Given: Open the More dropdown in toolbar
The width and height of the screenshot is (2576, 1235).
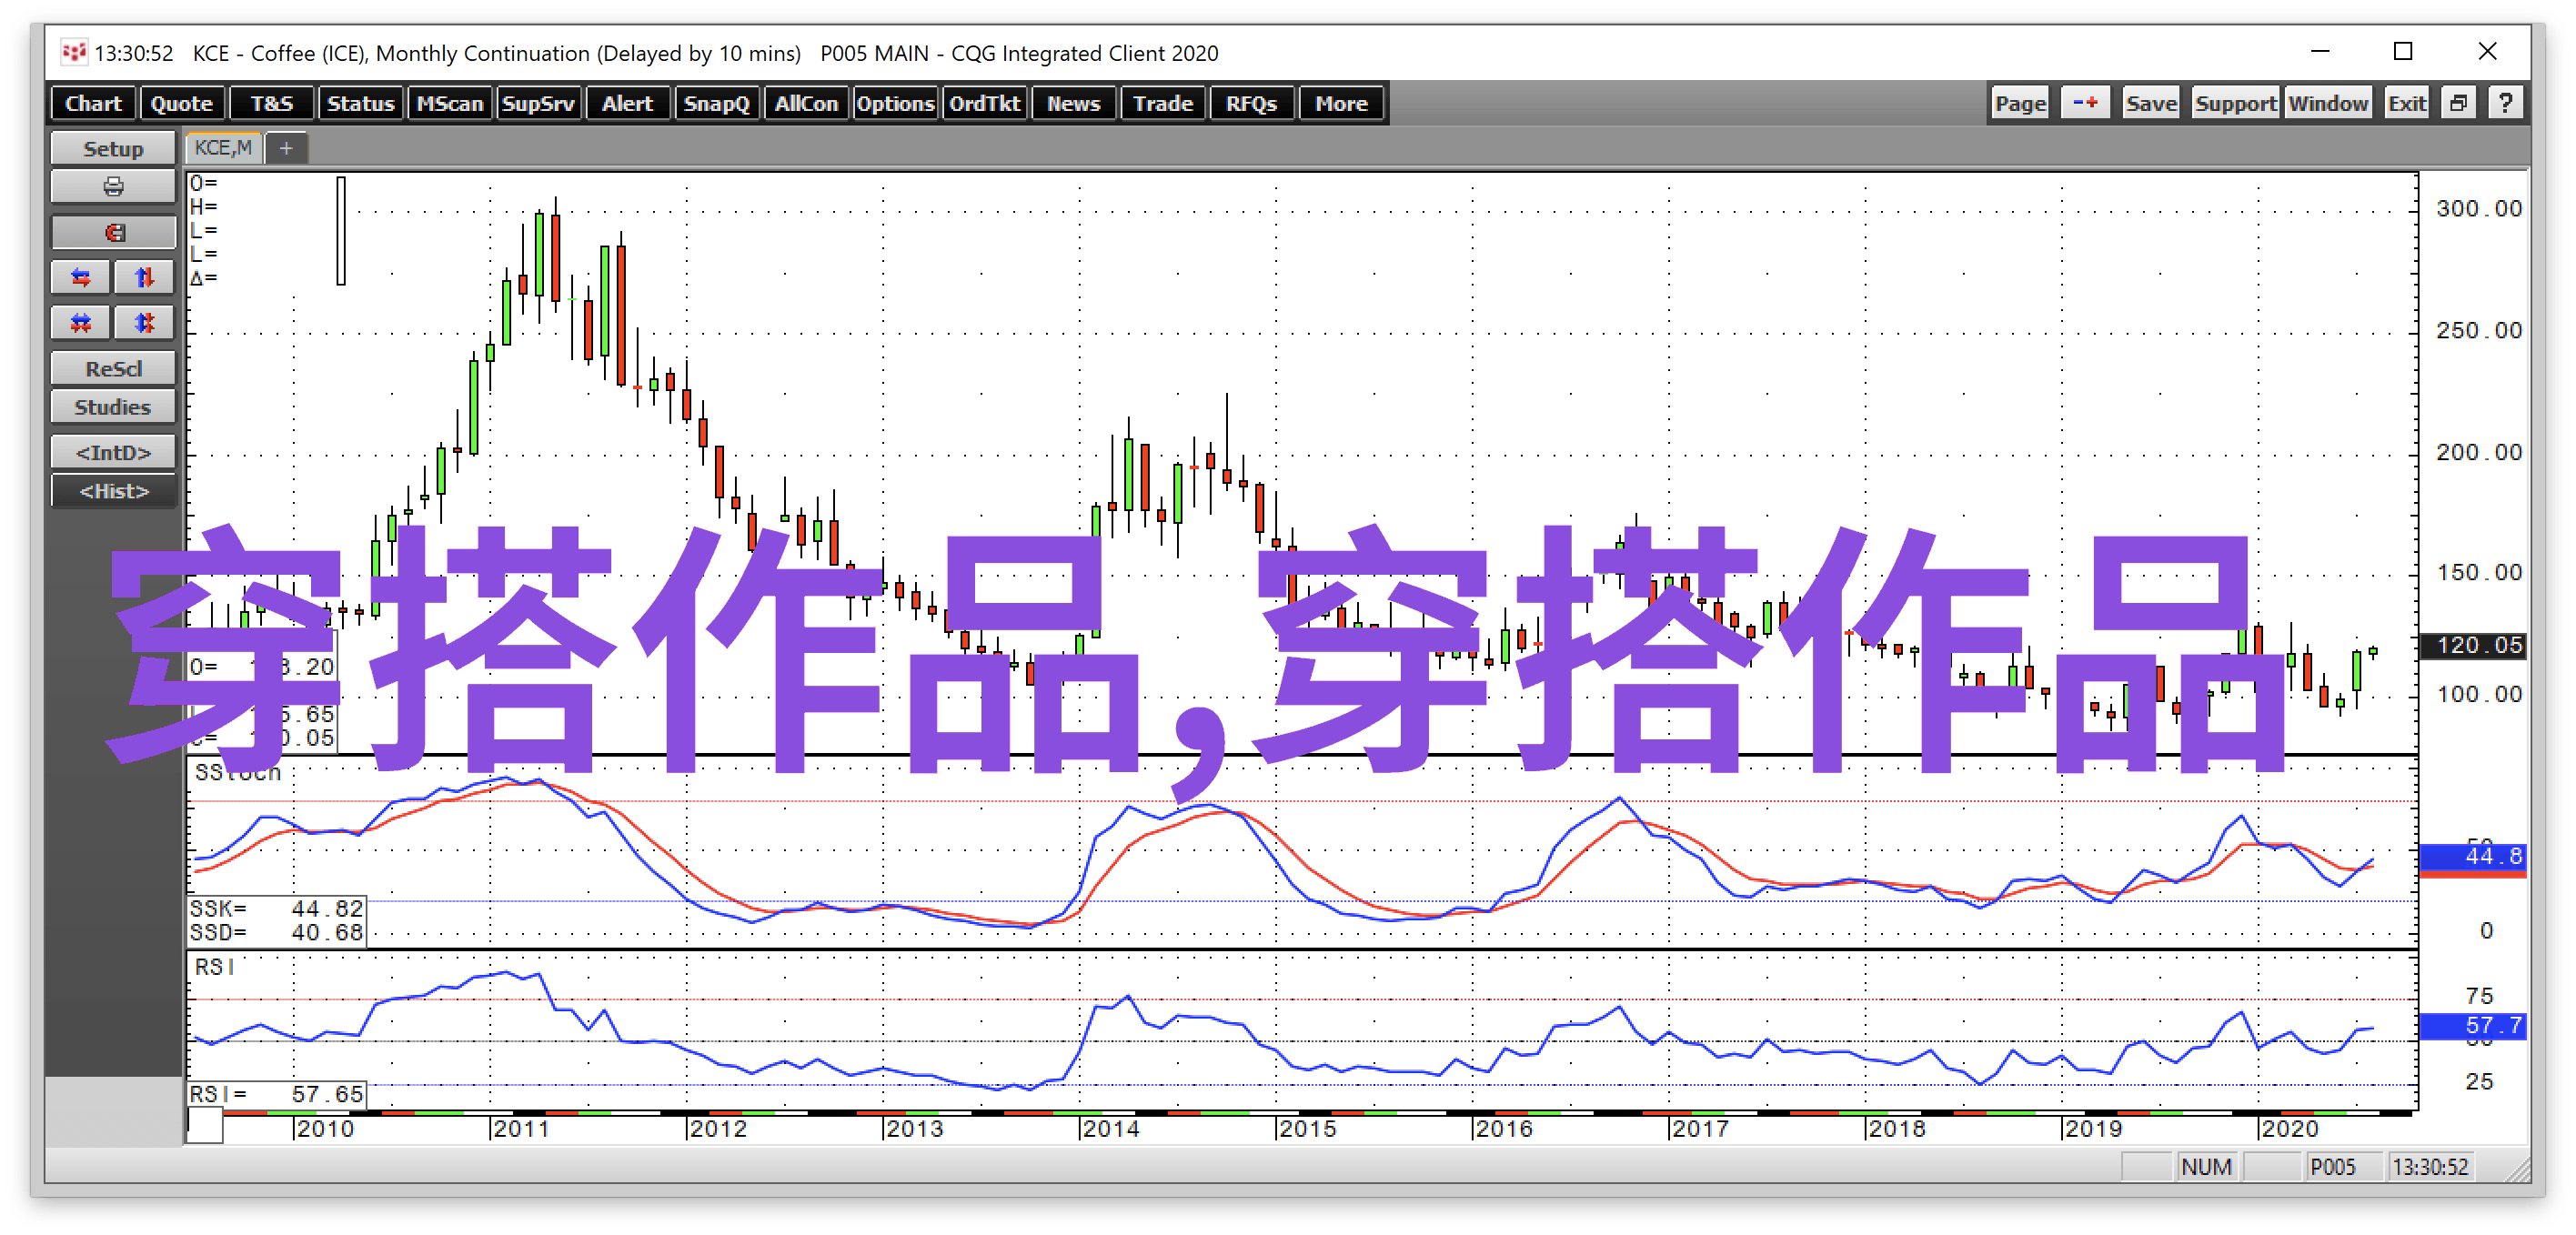Looking at the screenshot, I should (1340, 103).
